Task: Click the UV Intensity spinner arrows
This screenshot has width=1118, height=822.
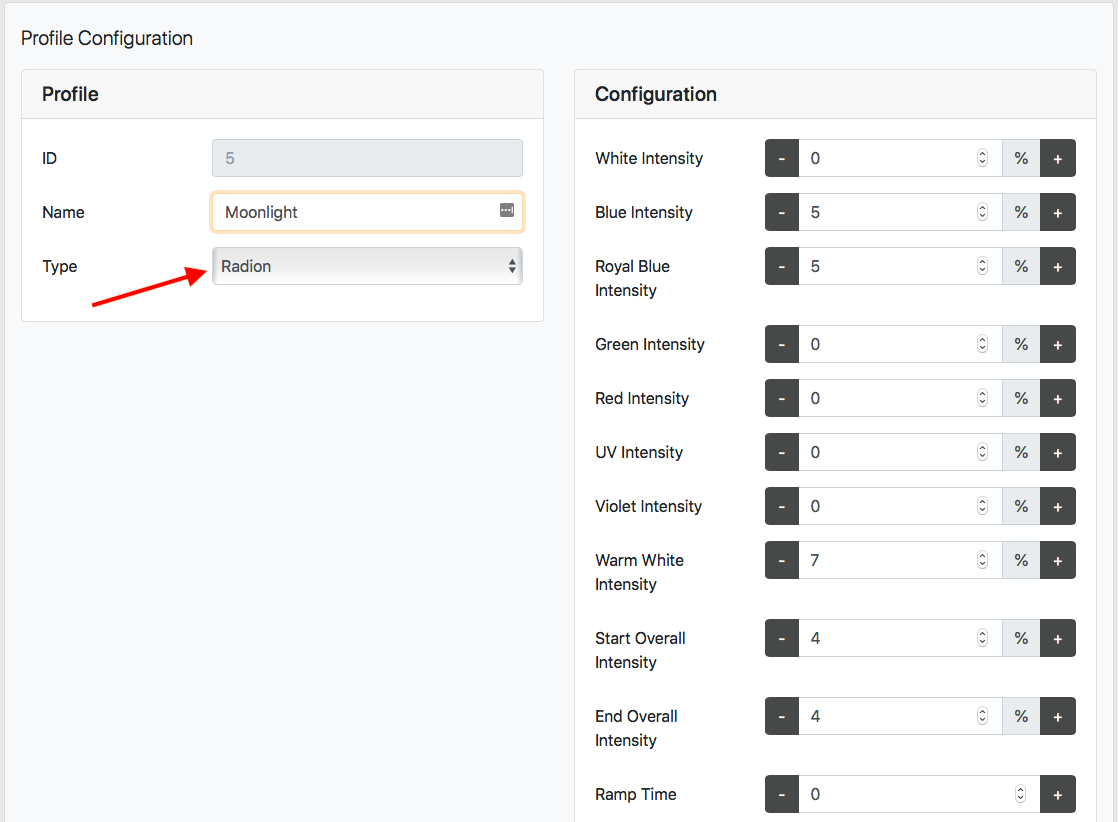Action: click(x=983, y=453)
